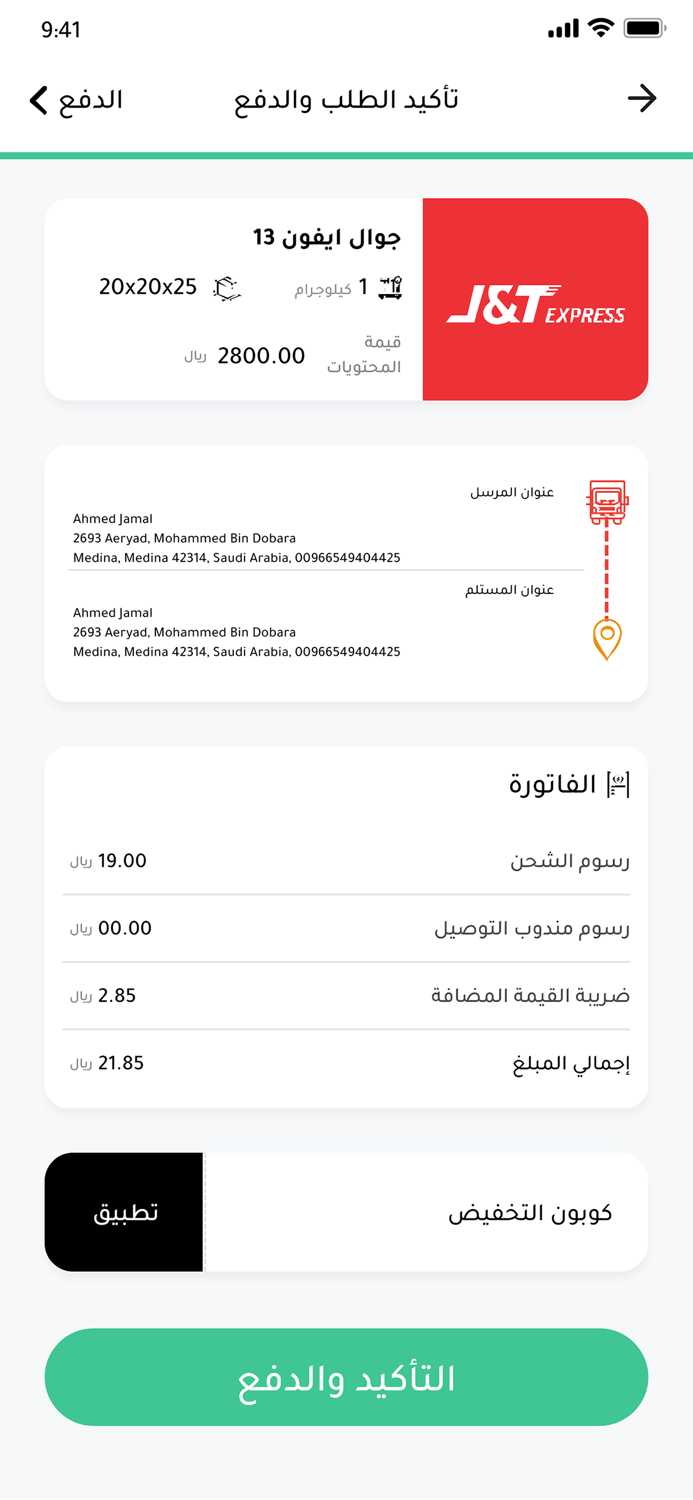693x1500 pixels.
Task: Click the shipping fee رسوم الشحن row
Action: [346, 861]
